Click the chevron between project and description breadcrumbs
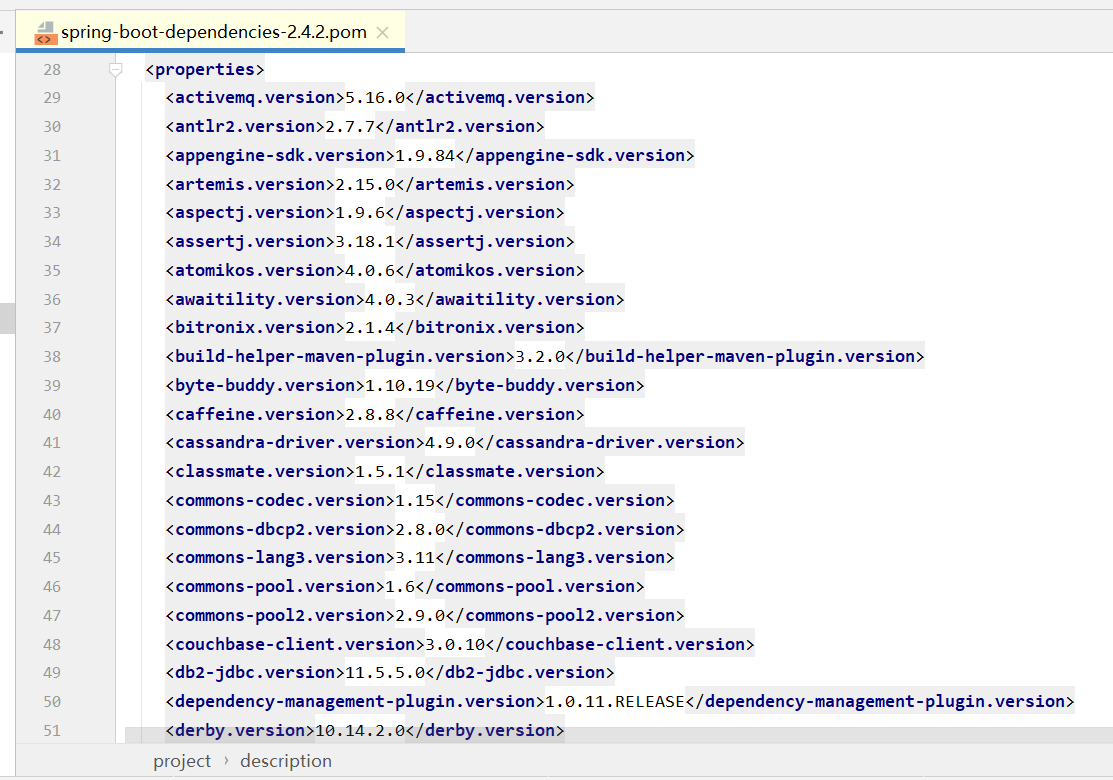 click(226, 761)
